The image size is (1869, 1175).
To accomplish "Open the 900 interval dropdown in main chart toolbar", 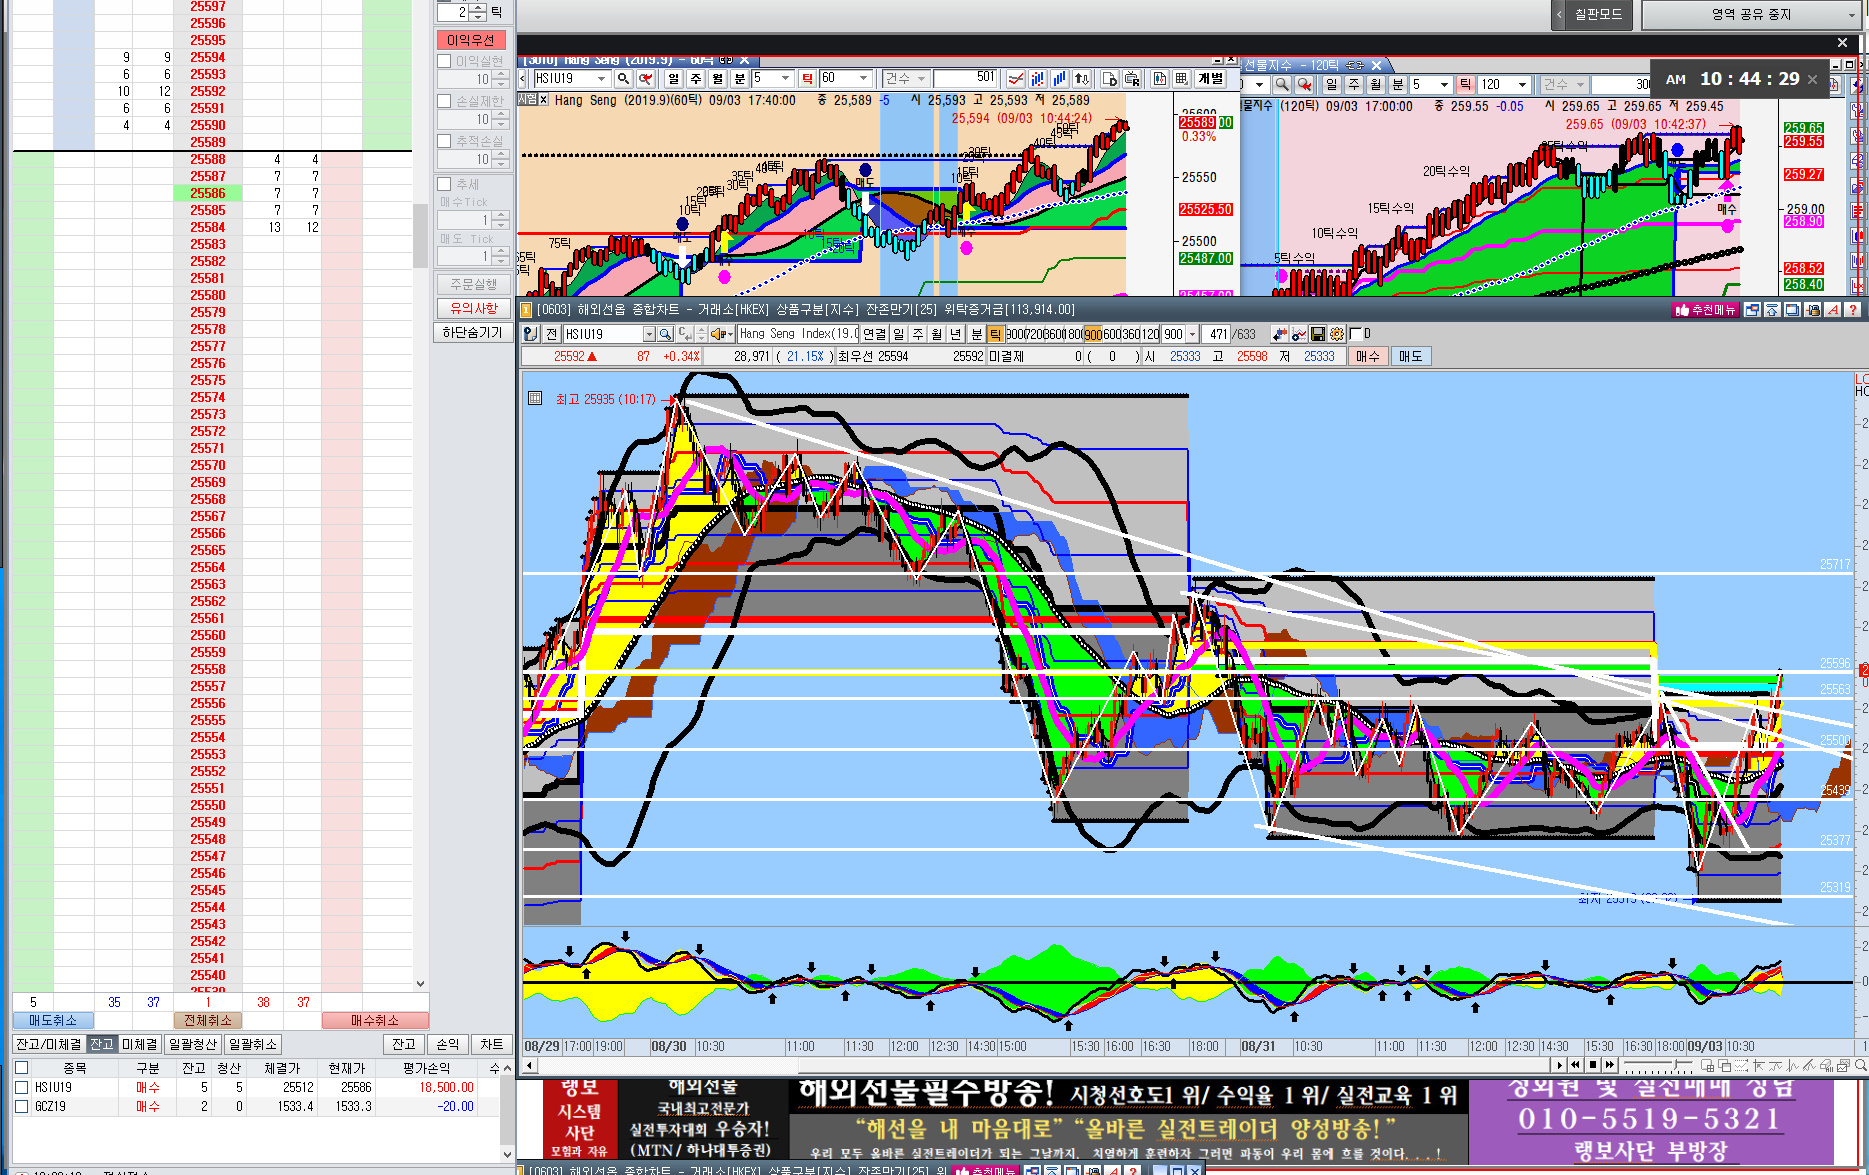I will (x=1193, y=334).
